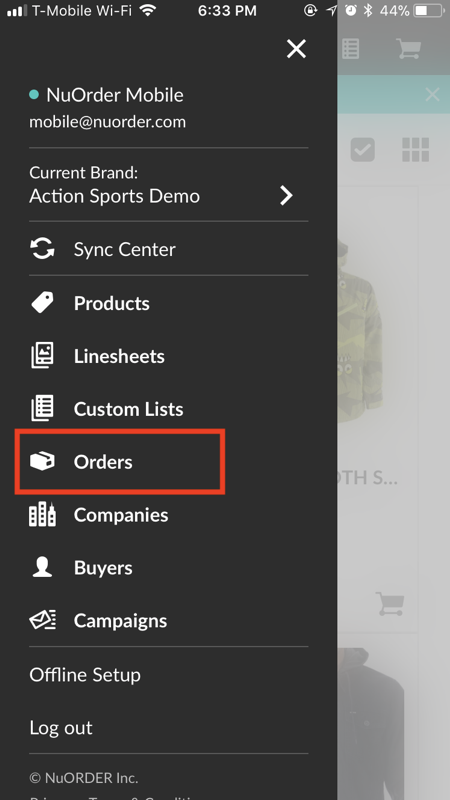Tap Log out
450x800 pixels.
pyautogui.click(x=61, y=728)
